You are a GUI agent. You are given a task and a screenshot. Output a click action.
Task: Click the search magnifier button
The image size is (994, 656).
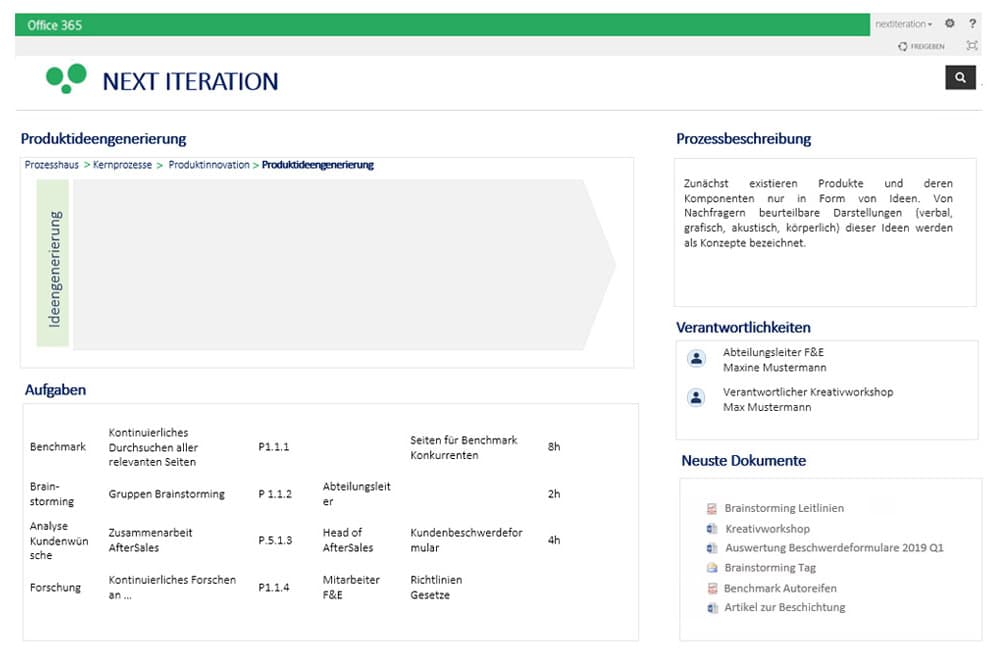pyautogui.click(x=960, y=77)
